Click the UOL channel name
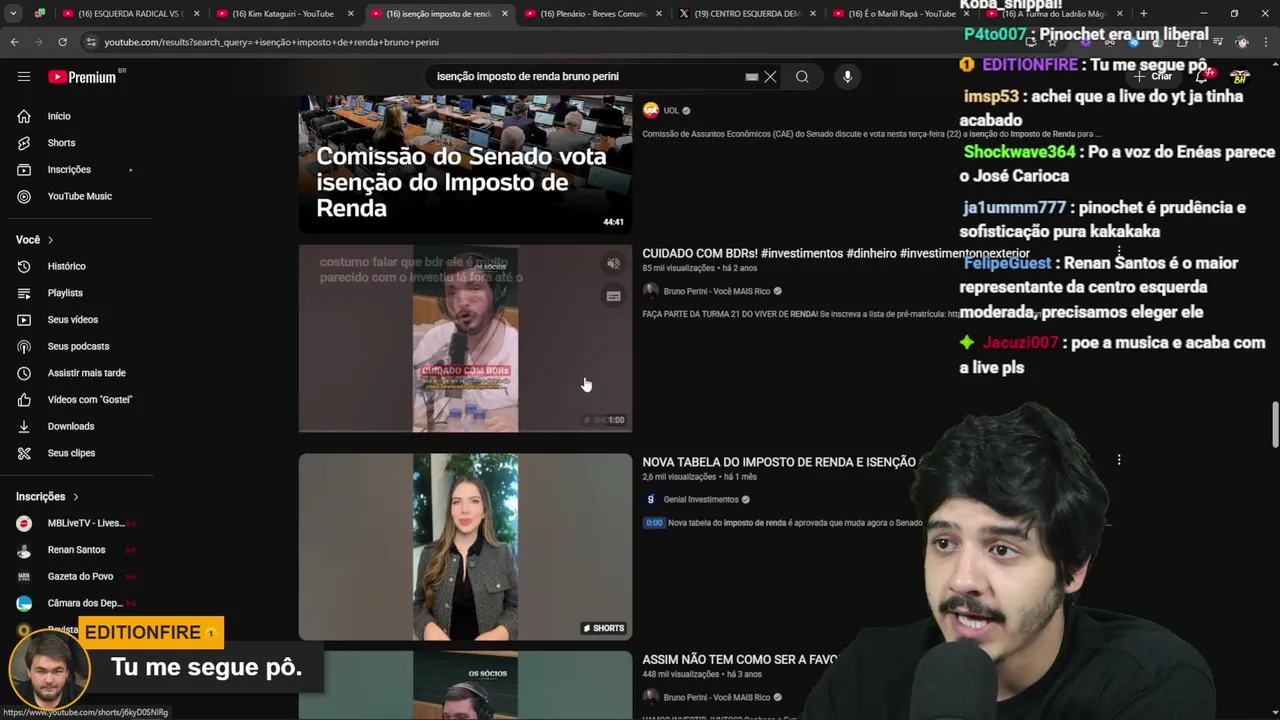1280x720 pixels. pyautogui.click(x=671, y=110)
